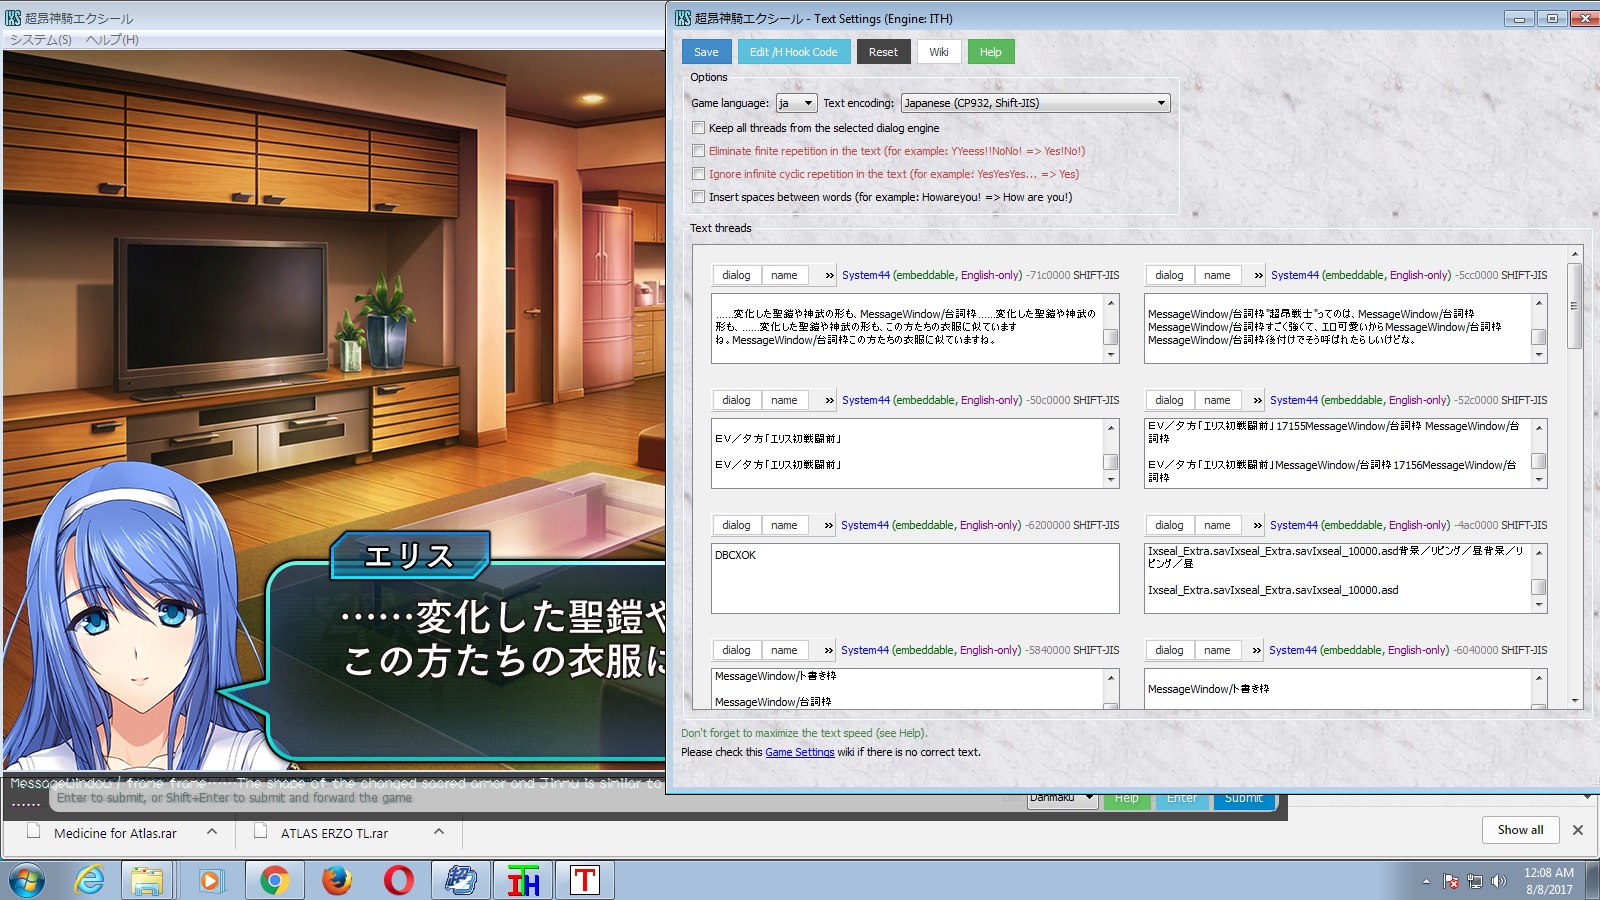Enable Keep all threads from selected dialog engine
Screen dimensions: 1600x900
click(699, 128)
